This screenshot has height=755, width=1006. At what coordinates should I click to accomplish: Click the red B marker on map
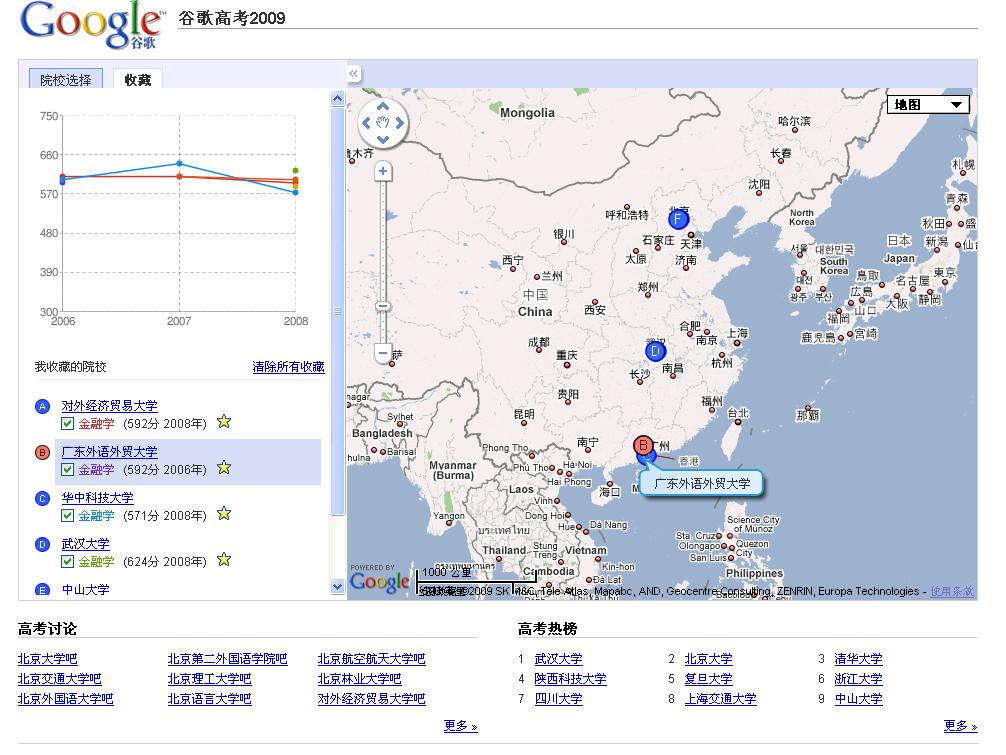pyautogui.click(x=643, y=445)
